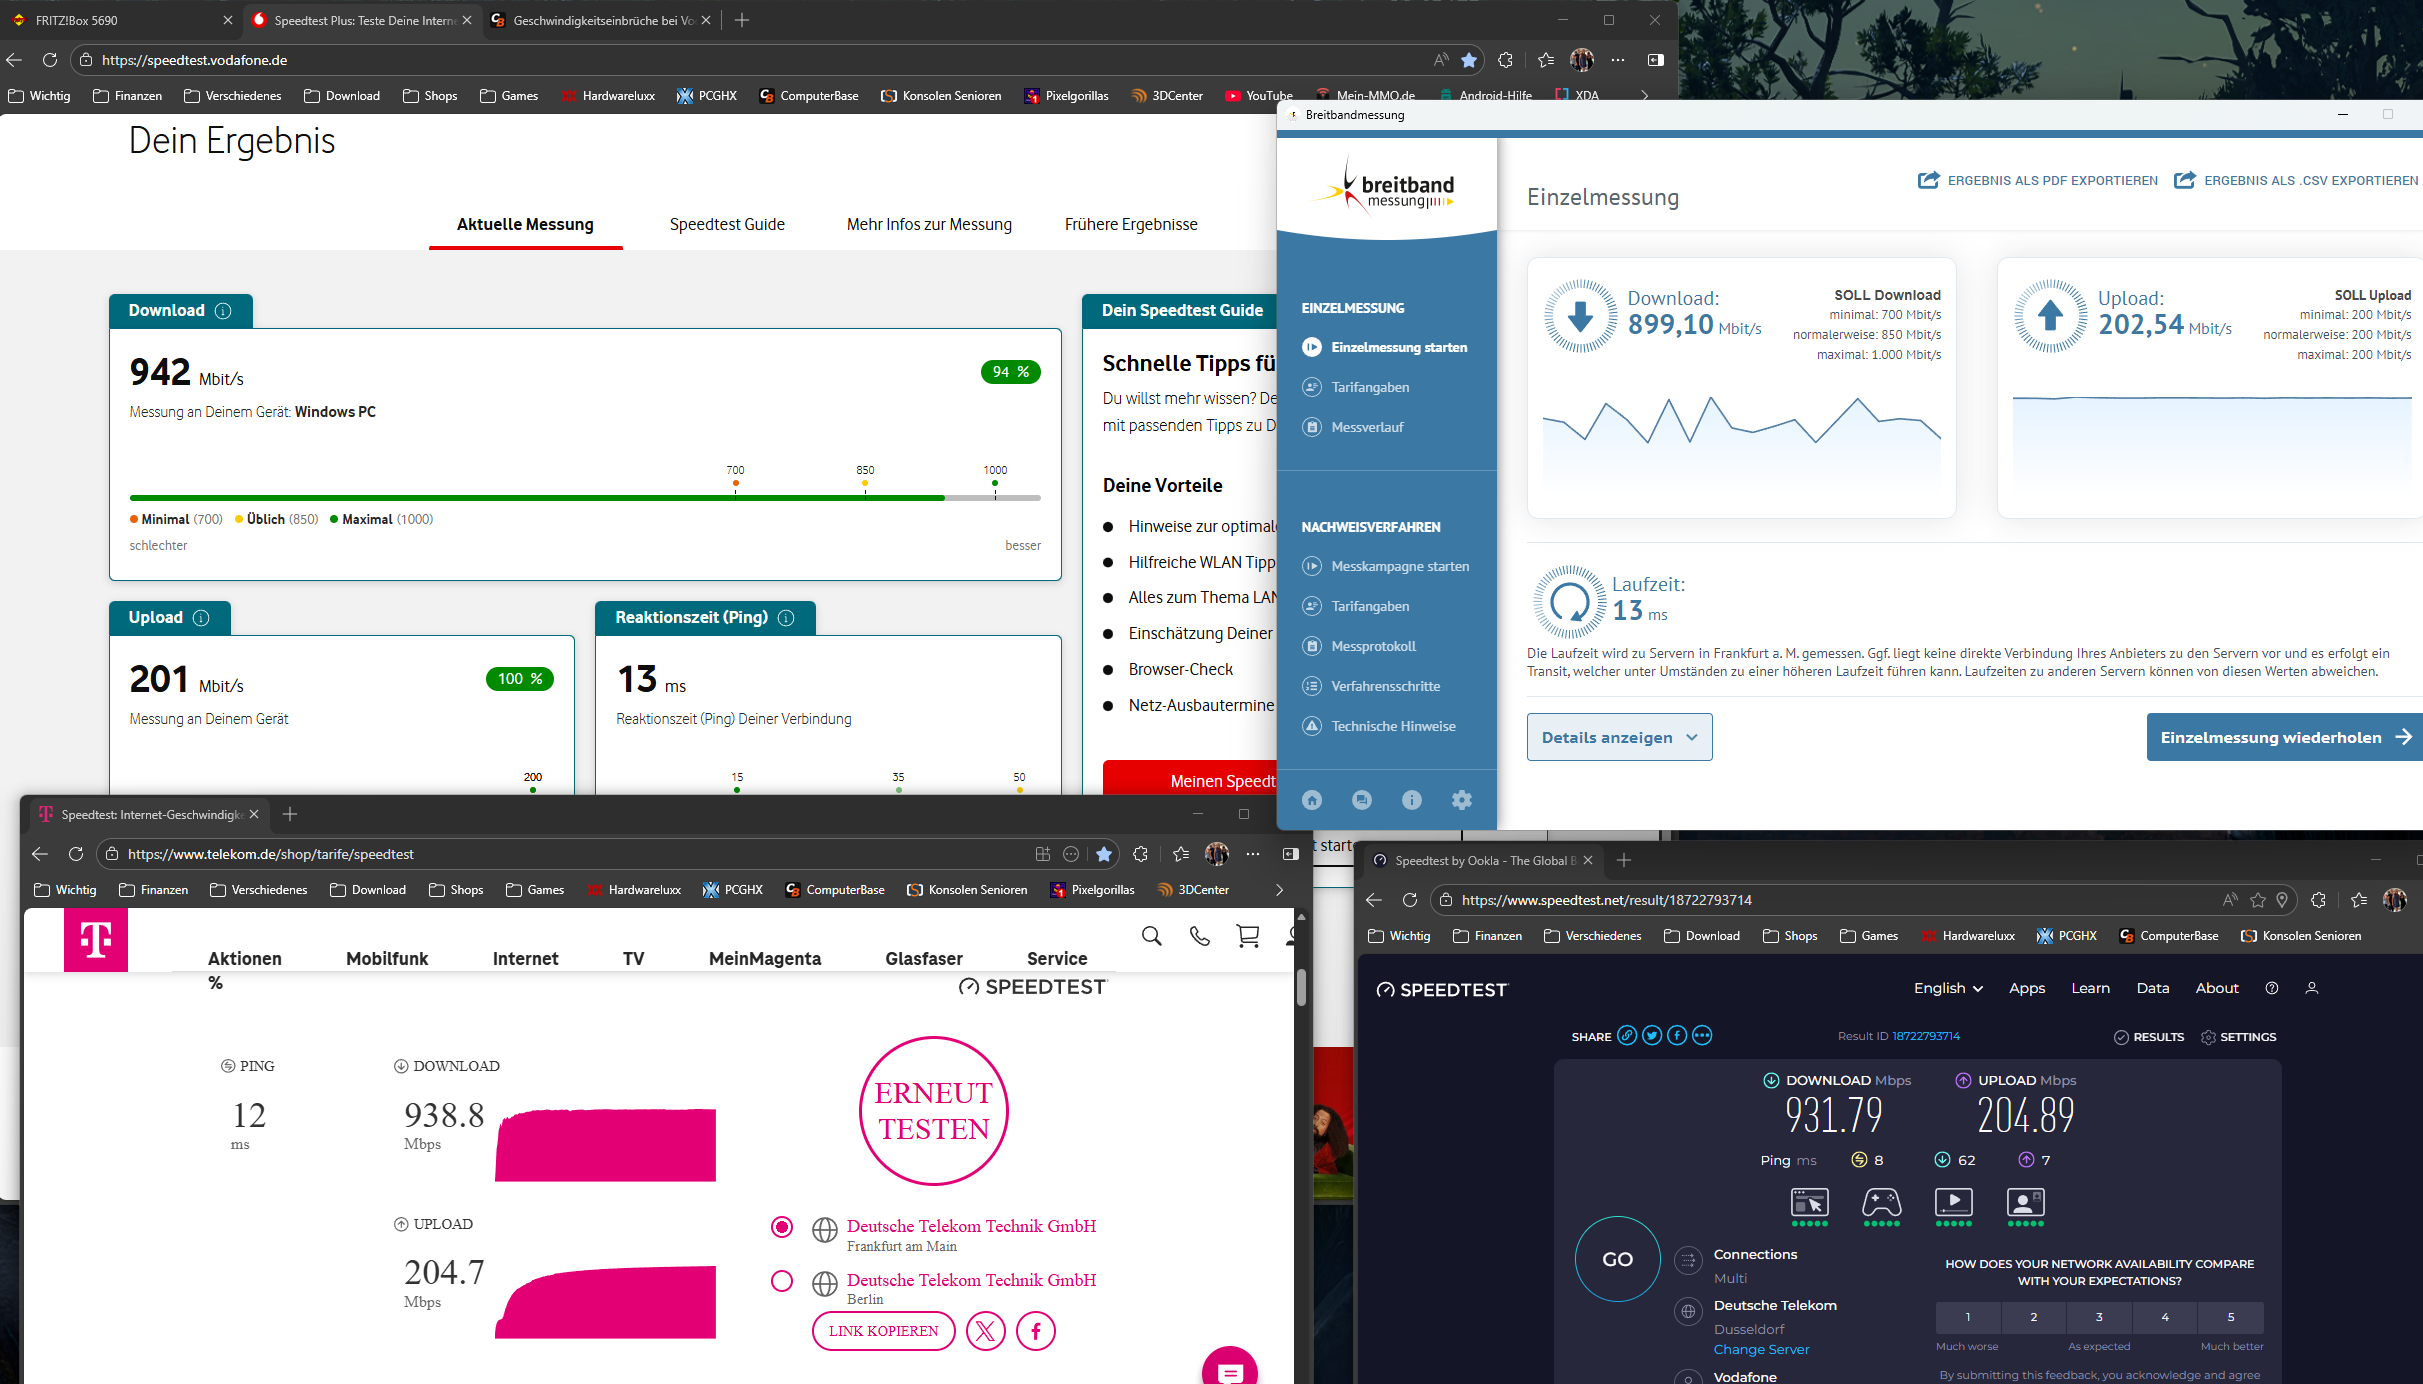Image resolution: width=2423 pixels, height=1384 pixels.
Task: Click the Telekom search magnifier icon
Action: click(1152, 936)
